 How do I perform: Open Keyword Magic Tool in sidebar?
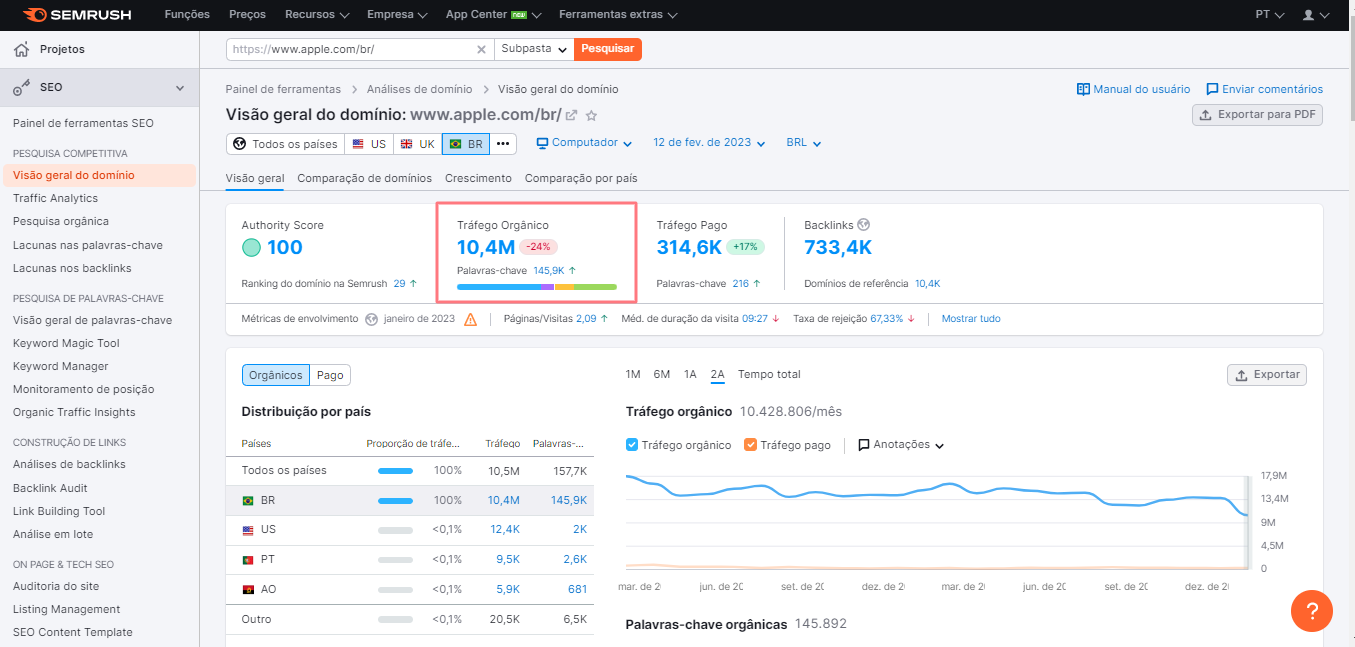click(x=66, y=343)
